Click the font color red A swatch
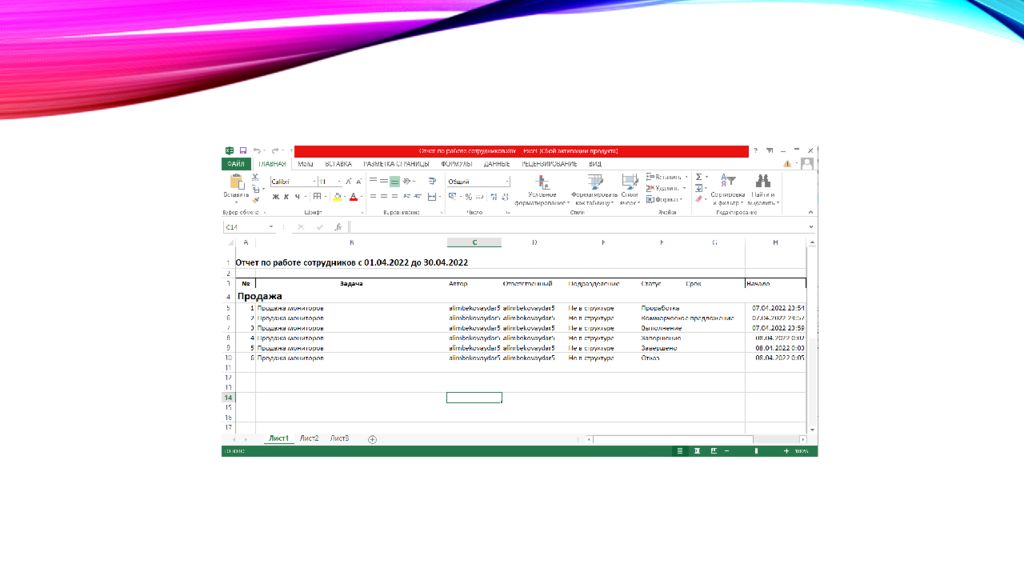This screenshot has height=576, width=1024. tap(353, 197)
